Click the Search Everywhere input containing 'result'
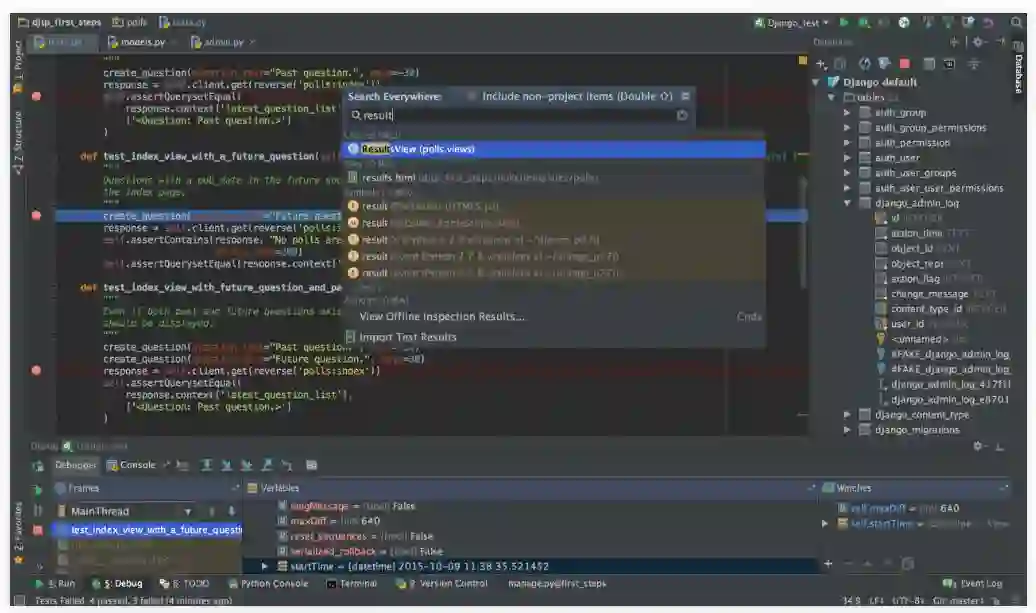 tap(519, 115)
